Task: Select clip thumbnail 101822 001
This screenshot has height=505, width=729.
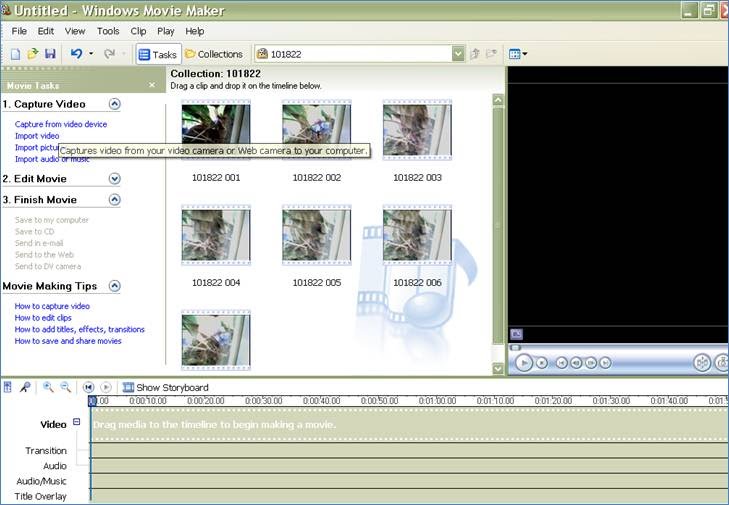Action: (x=216, y=130)
